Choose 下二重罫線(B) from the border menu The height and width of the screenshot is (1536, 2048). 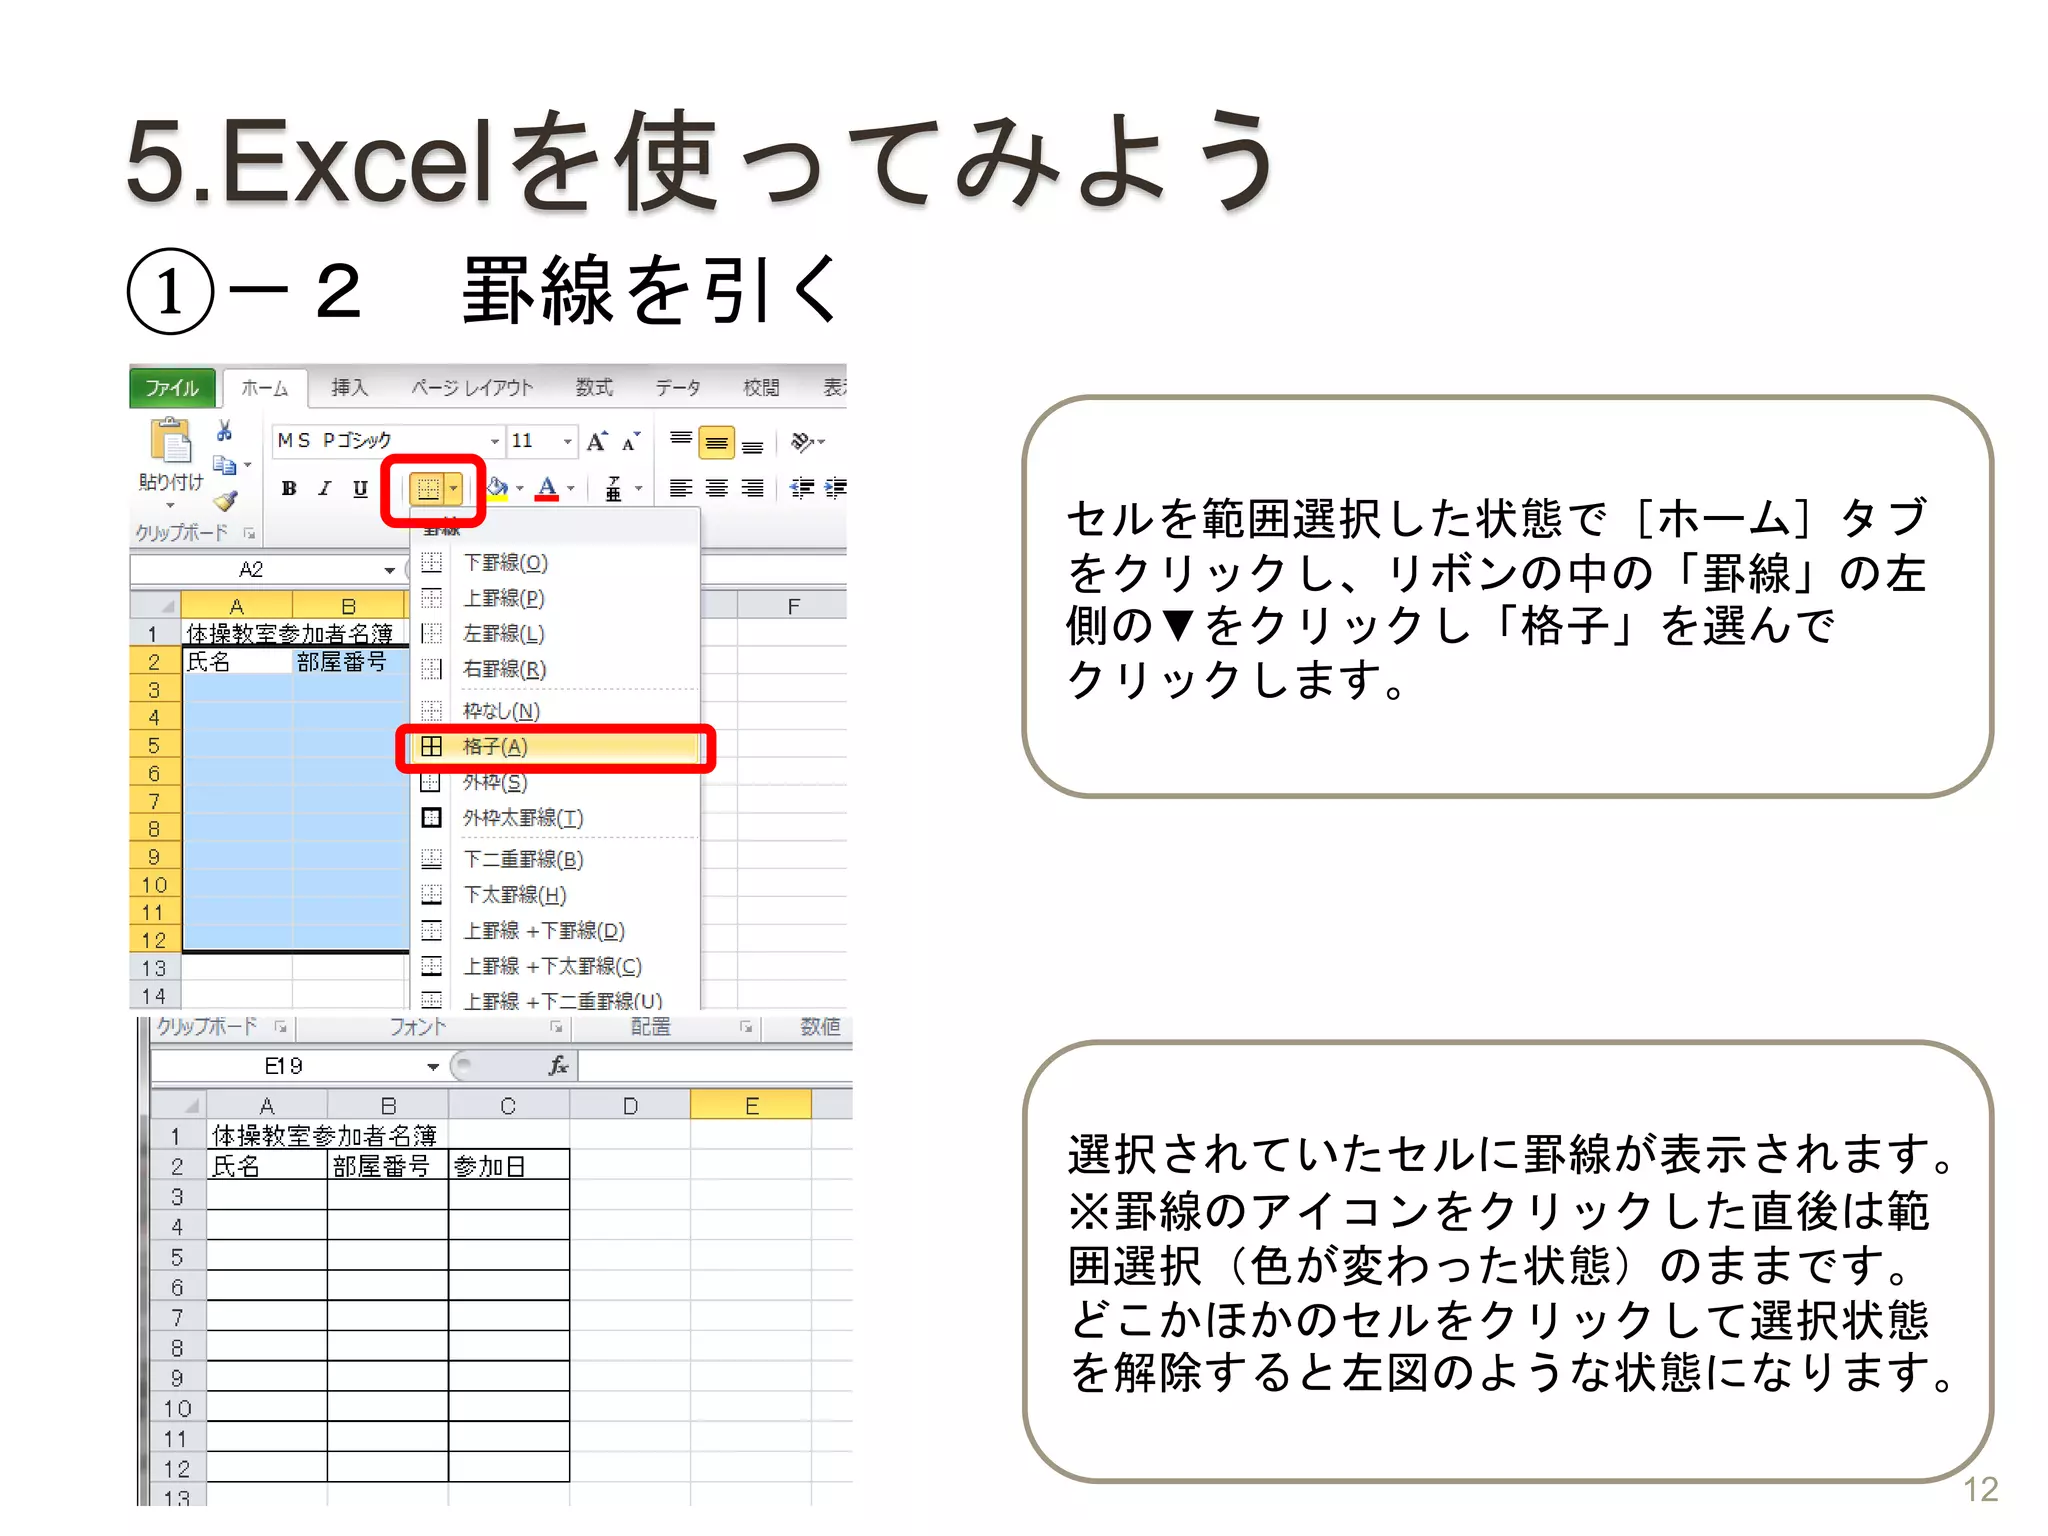(x=556, y=859)
